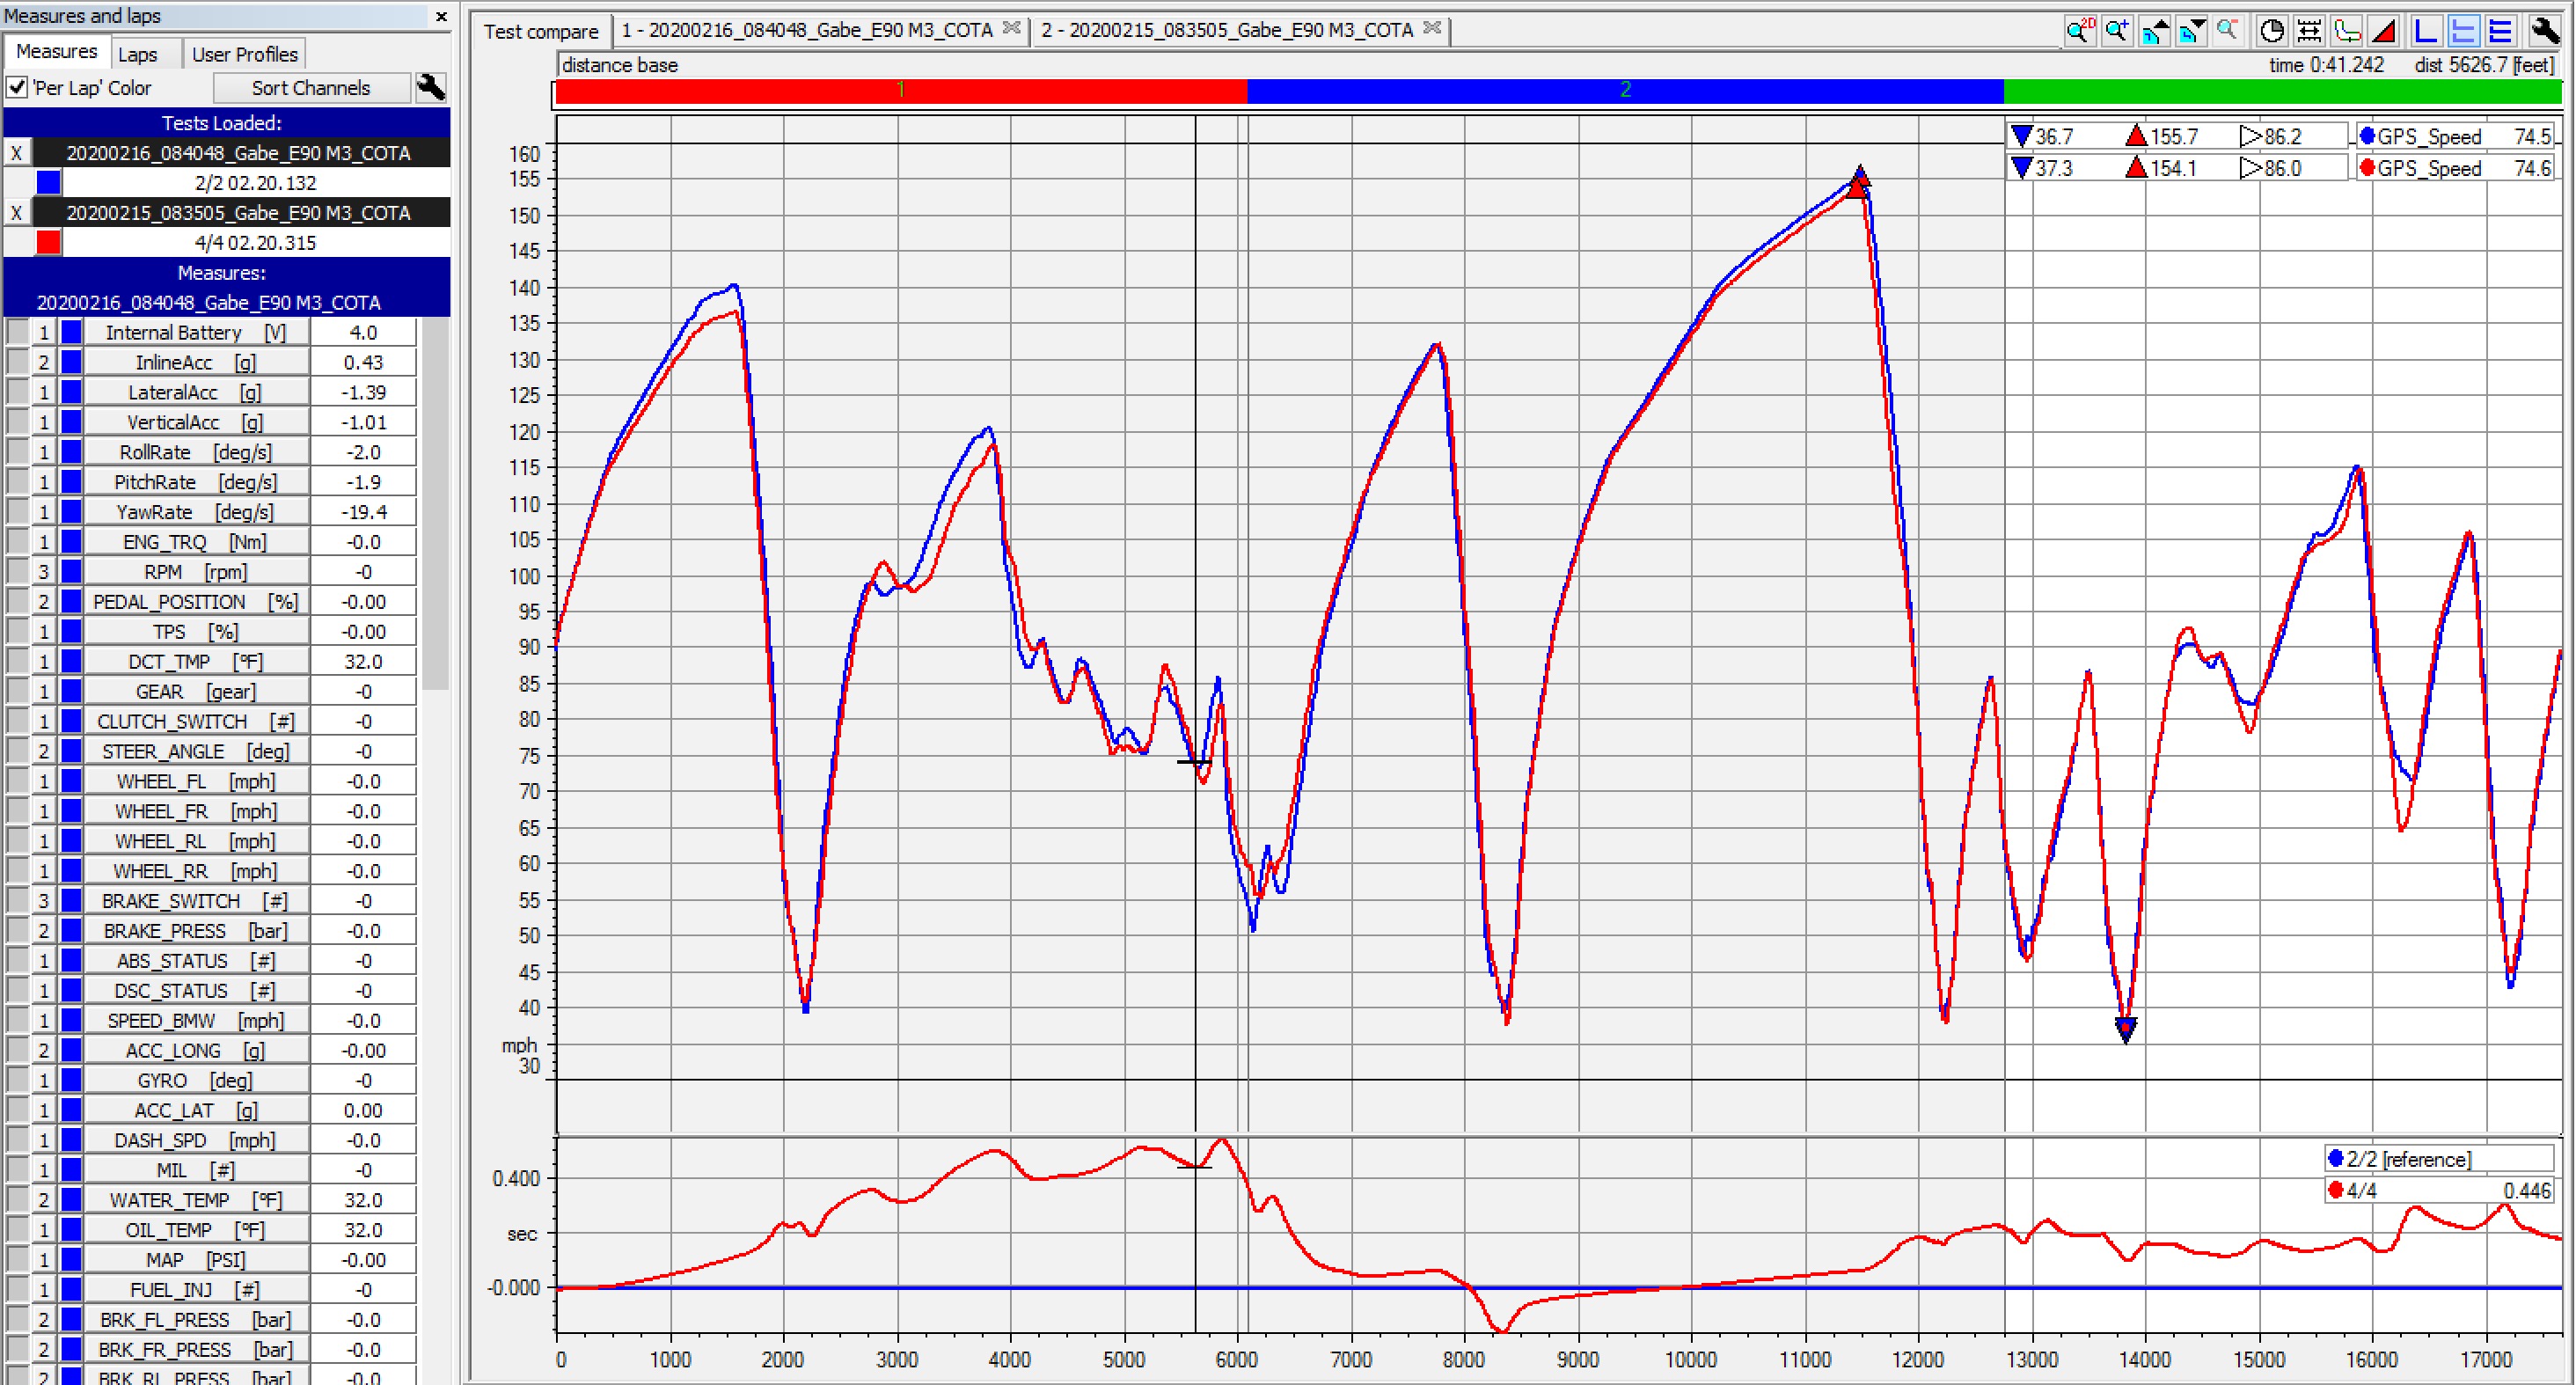Enable the RPM channel checkbox
The width and height of the screenshot is (2576, 1385).
pos(17,572)
